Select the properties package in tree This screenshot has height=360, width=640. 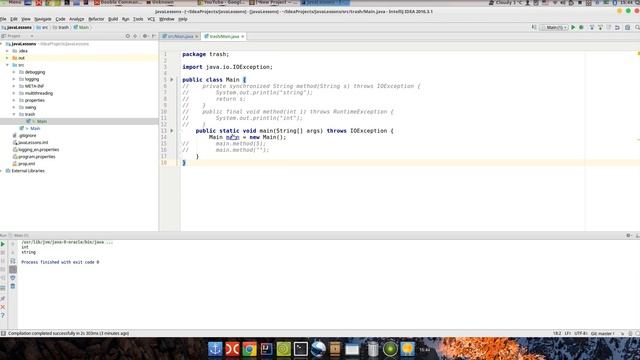pyautogui.click(x=34, y=100)
